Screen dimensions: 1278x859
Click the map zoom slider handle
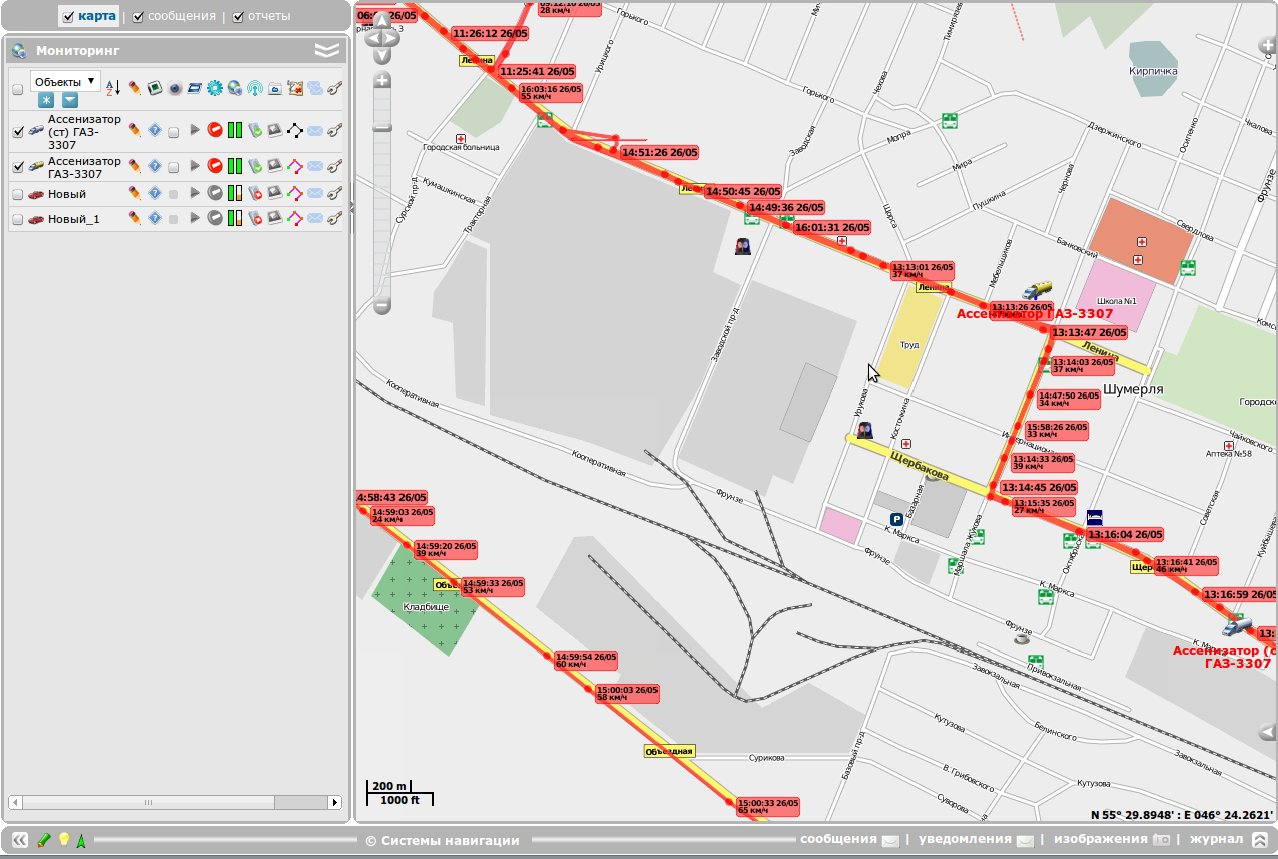coord(382,127)
